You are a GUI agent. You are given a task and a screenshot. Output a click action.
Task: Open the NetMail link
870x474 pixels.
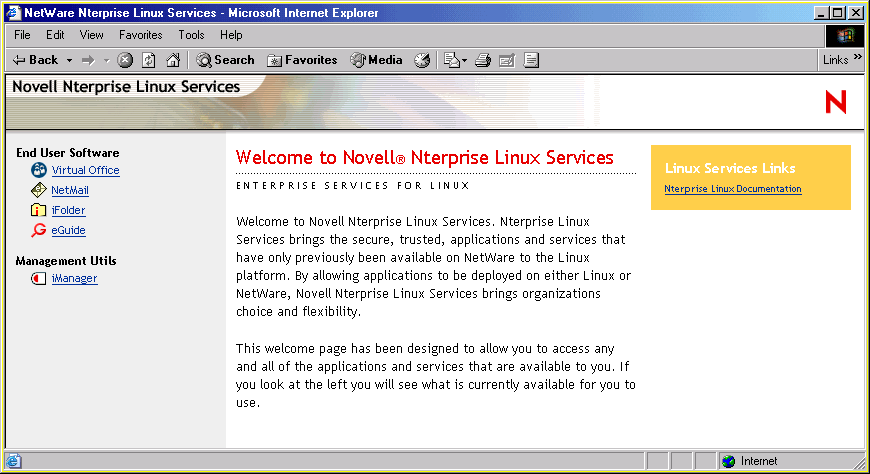pos(70,190)
